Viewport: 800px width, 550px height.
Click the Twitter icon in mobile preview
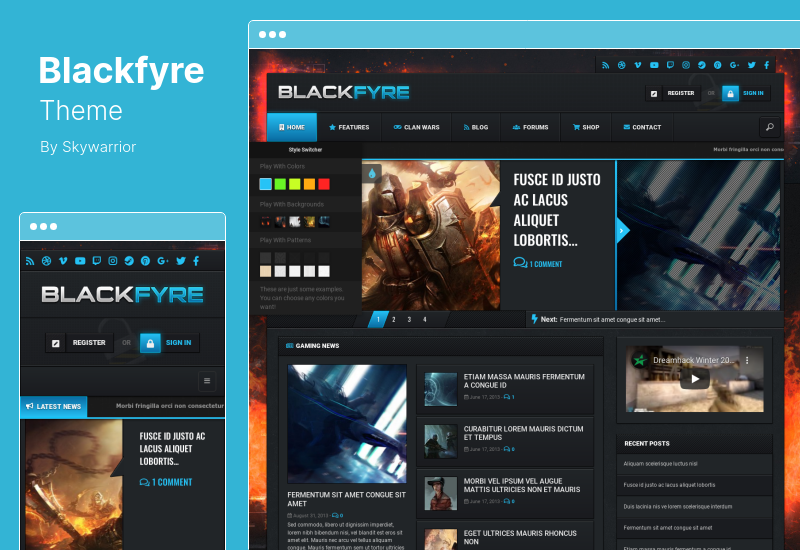pyautogui.click(x=181, y=261)
